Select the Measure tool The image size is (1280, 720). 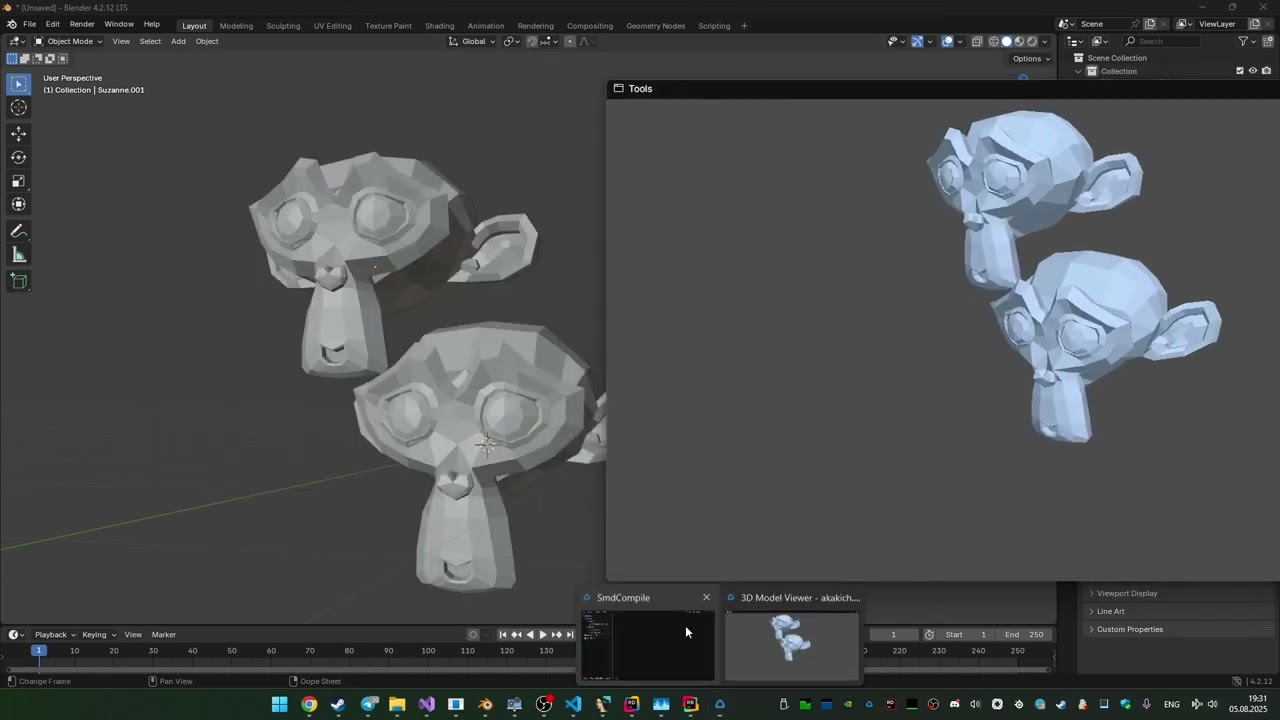[19, 255]
